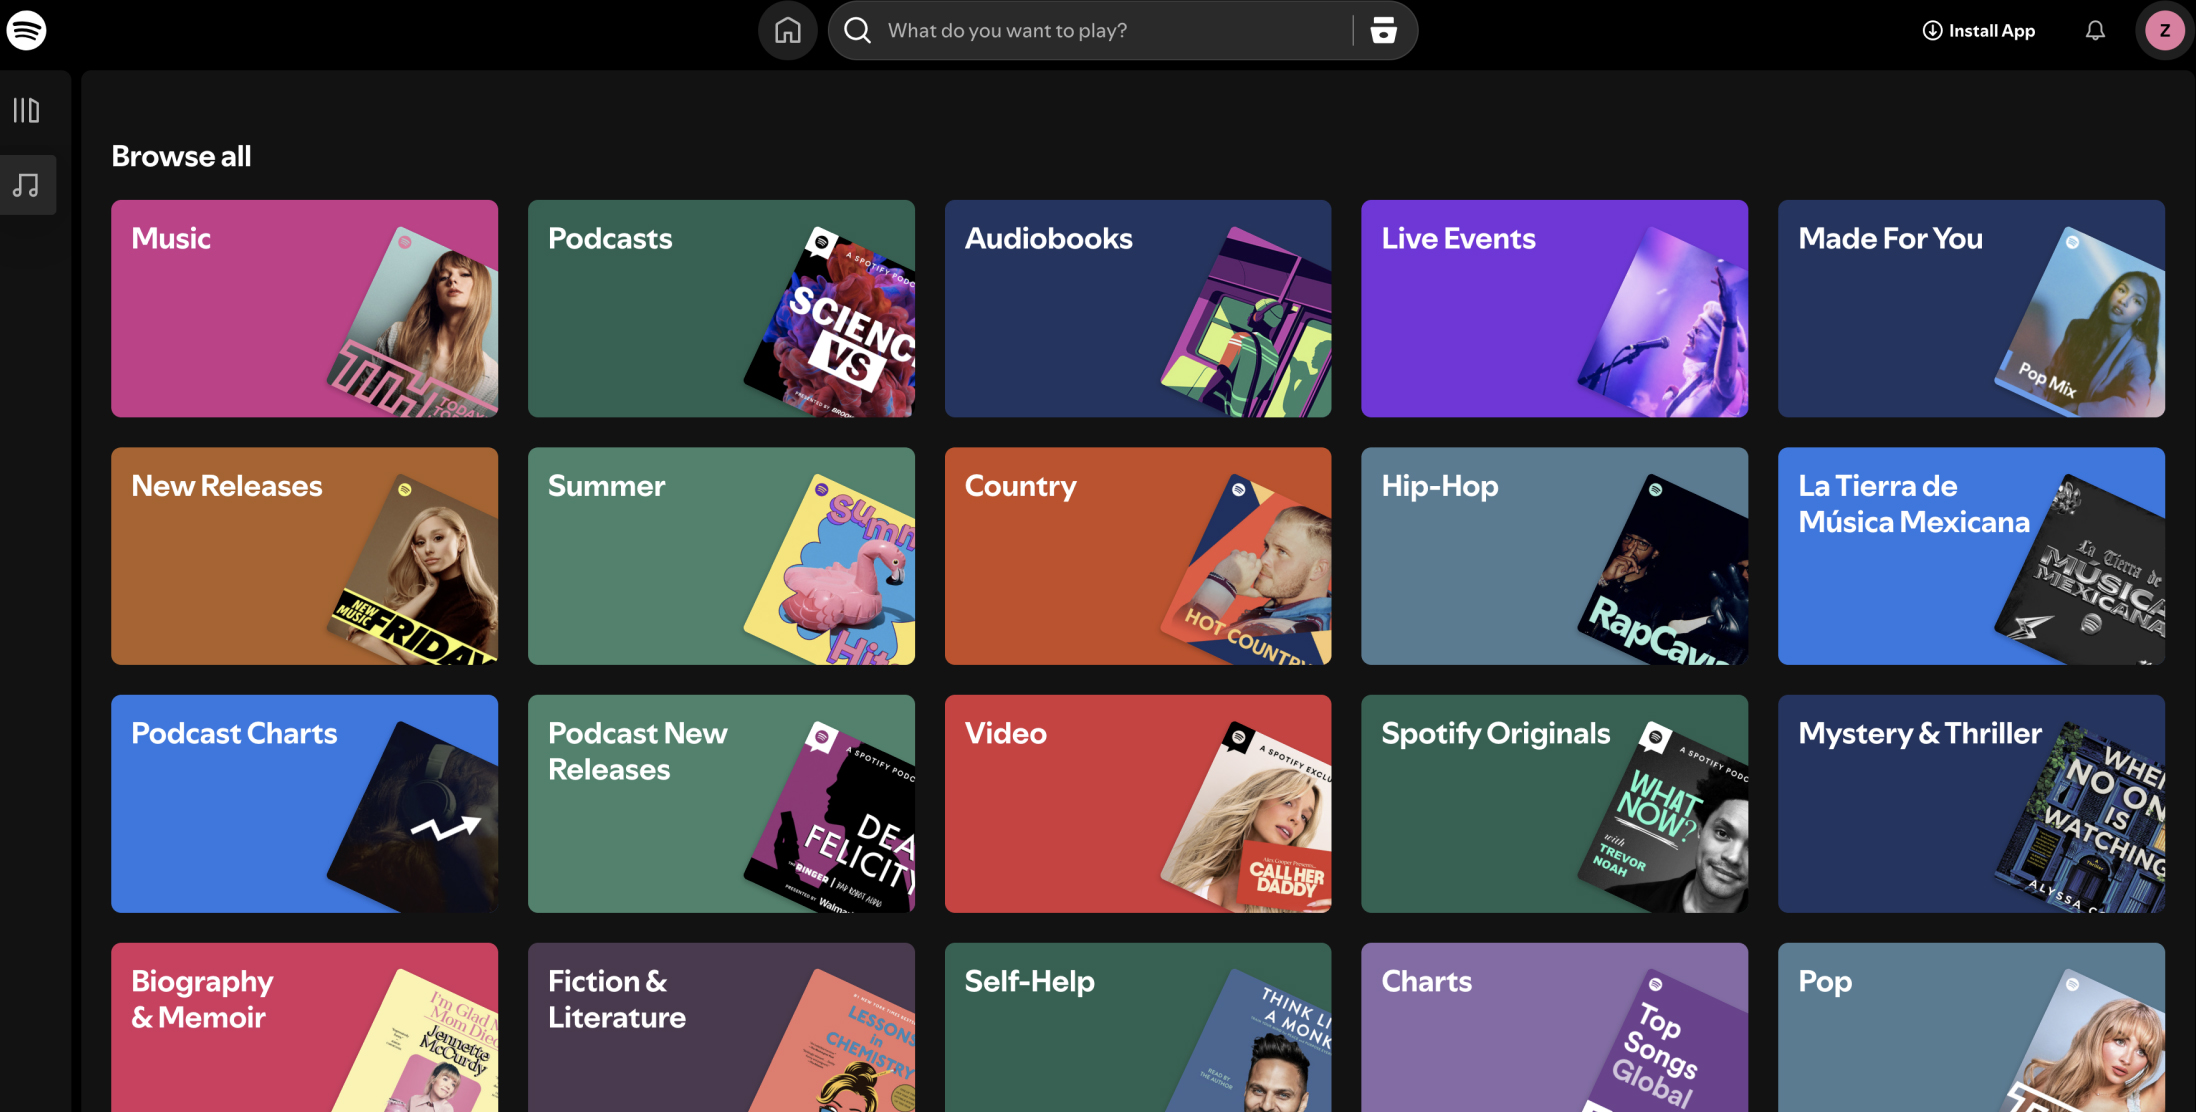2196x1112 pixels.
Task: Open the Made For You card
Action: (1971, 308)
